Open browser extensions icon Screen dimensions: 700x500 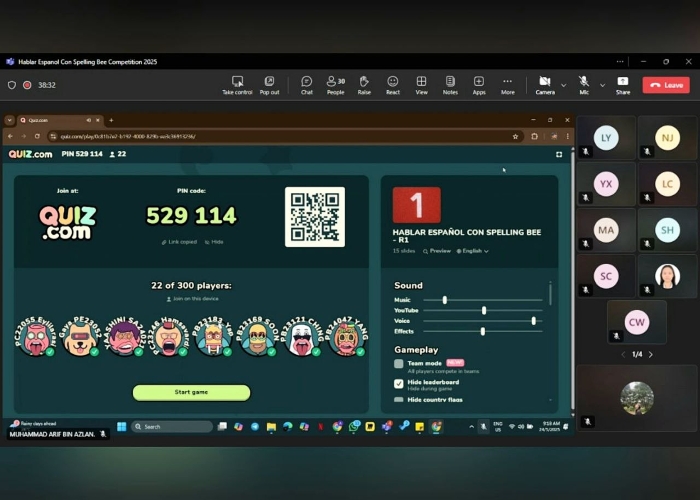point(534,136)
